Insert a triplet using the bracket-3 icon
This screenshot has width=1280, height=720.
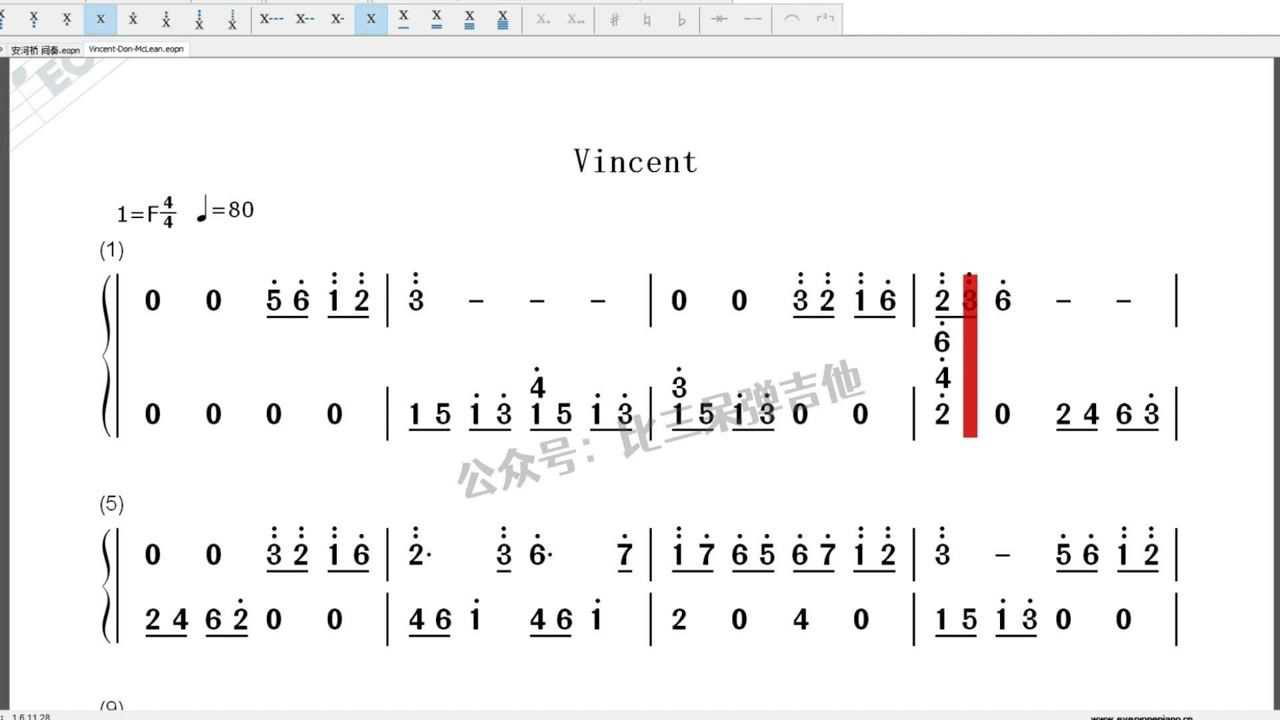pos(825,19)
